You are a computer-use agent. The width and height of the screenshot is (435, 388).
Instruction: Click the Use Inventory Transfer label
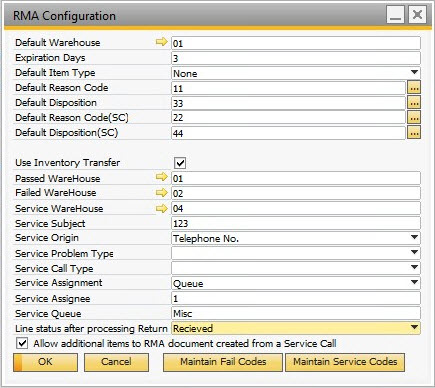[x=68, y=163]
